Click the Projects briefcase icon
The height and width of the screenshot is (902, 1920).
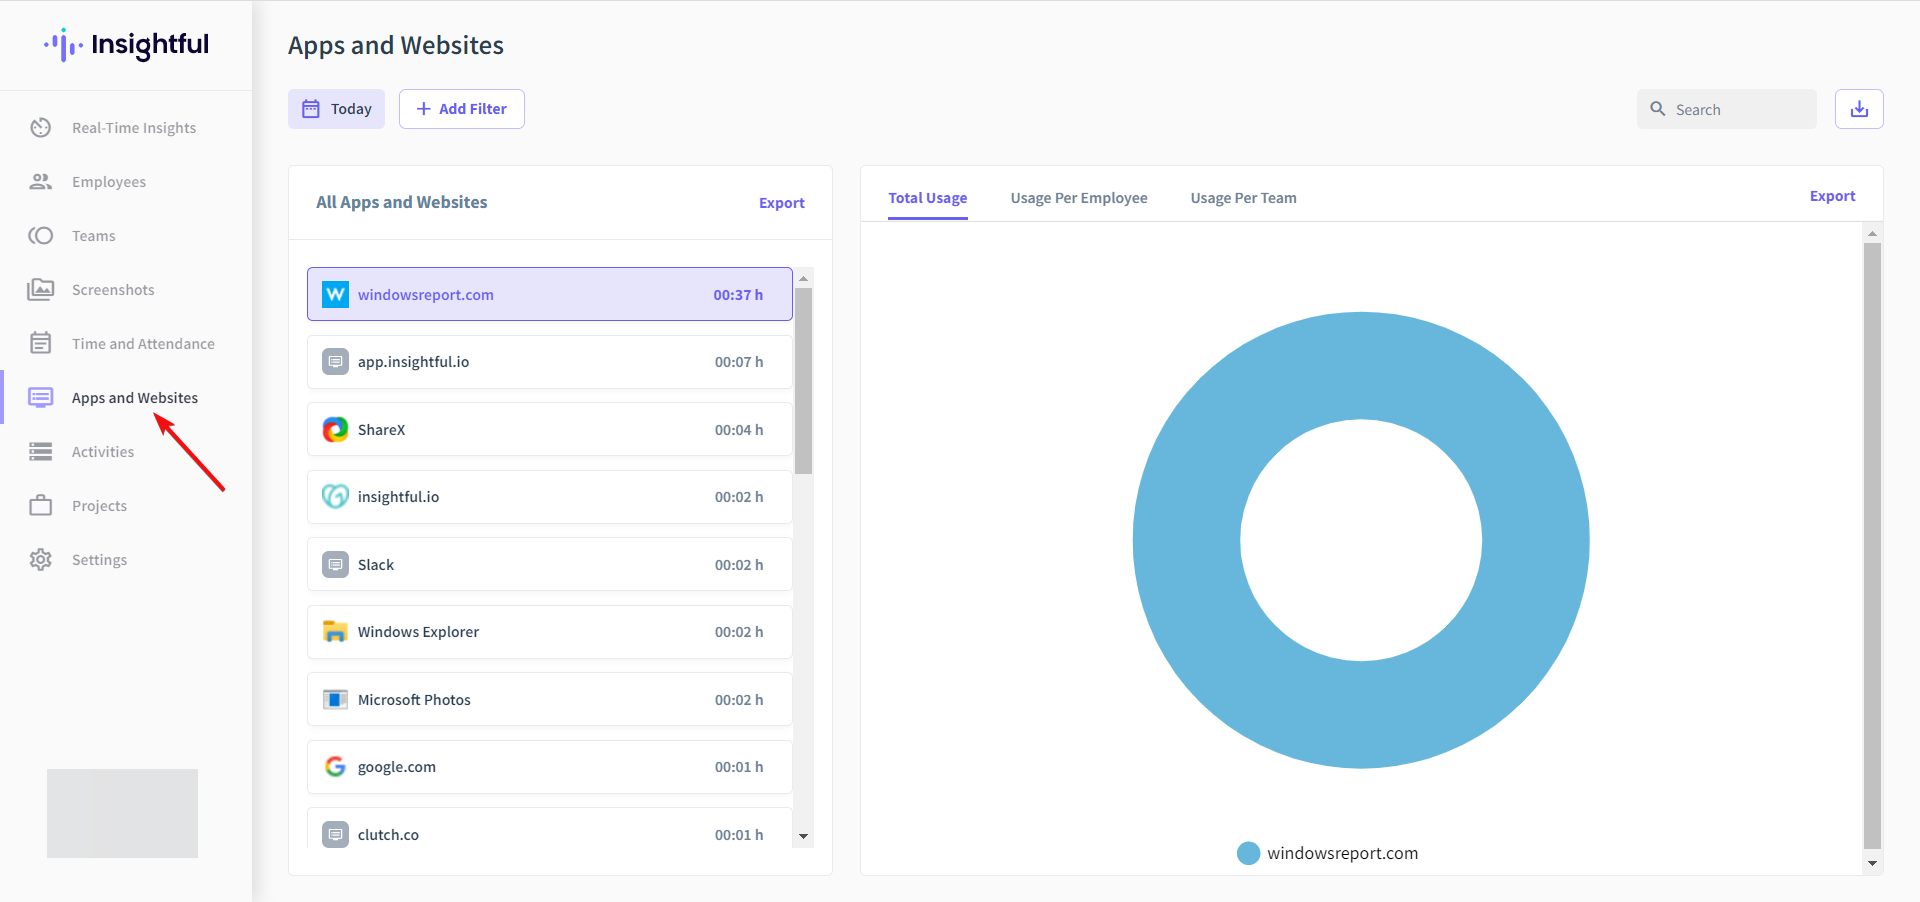pos(40,506)
